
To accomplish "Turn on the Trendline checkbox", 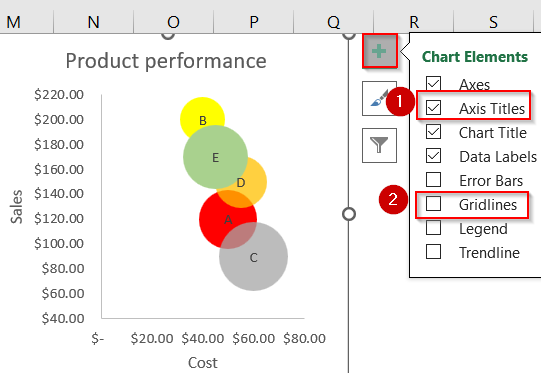I will click(x=433, y=252).
